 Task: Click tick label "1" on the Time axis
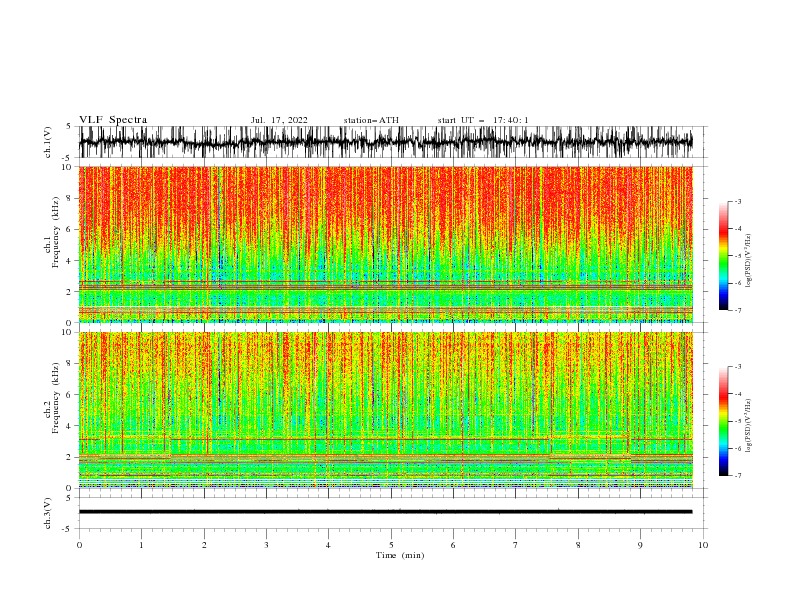point(141,545)
